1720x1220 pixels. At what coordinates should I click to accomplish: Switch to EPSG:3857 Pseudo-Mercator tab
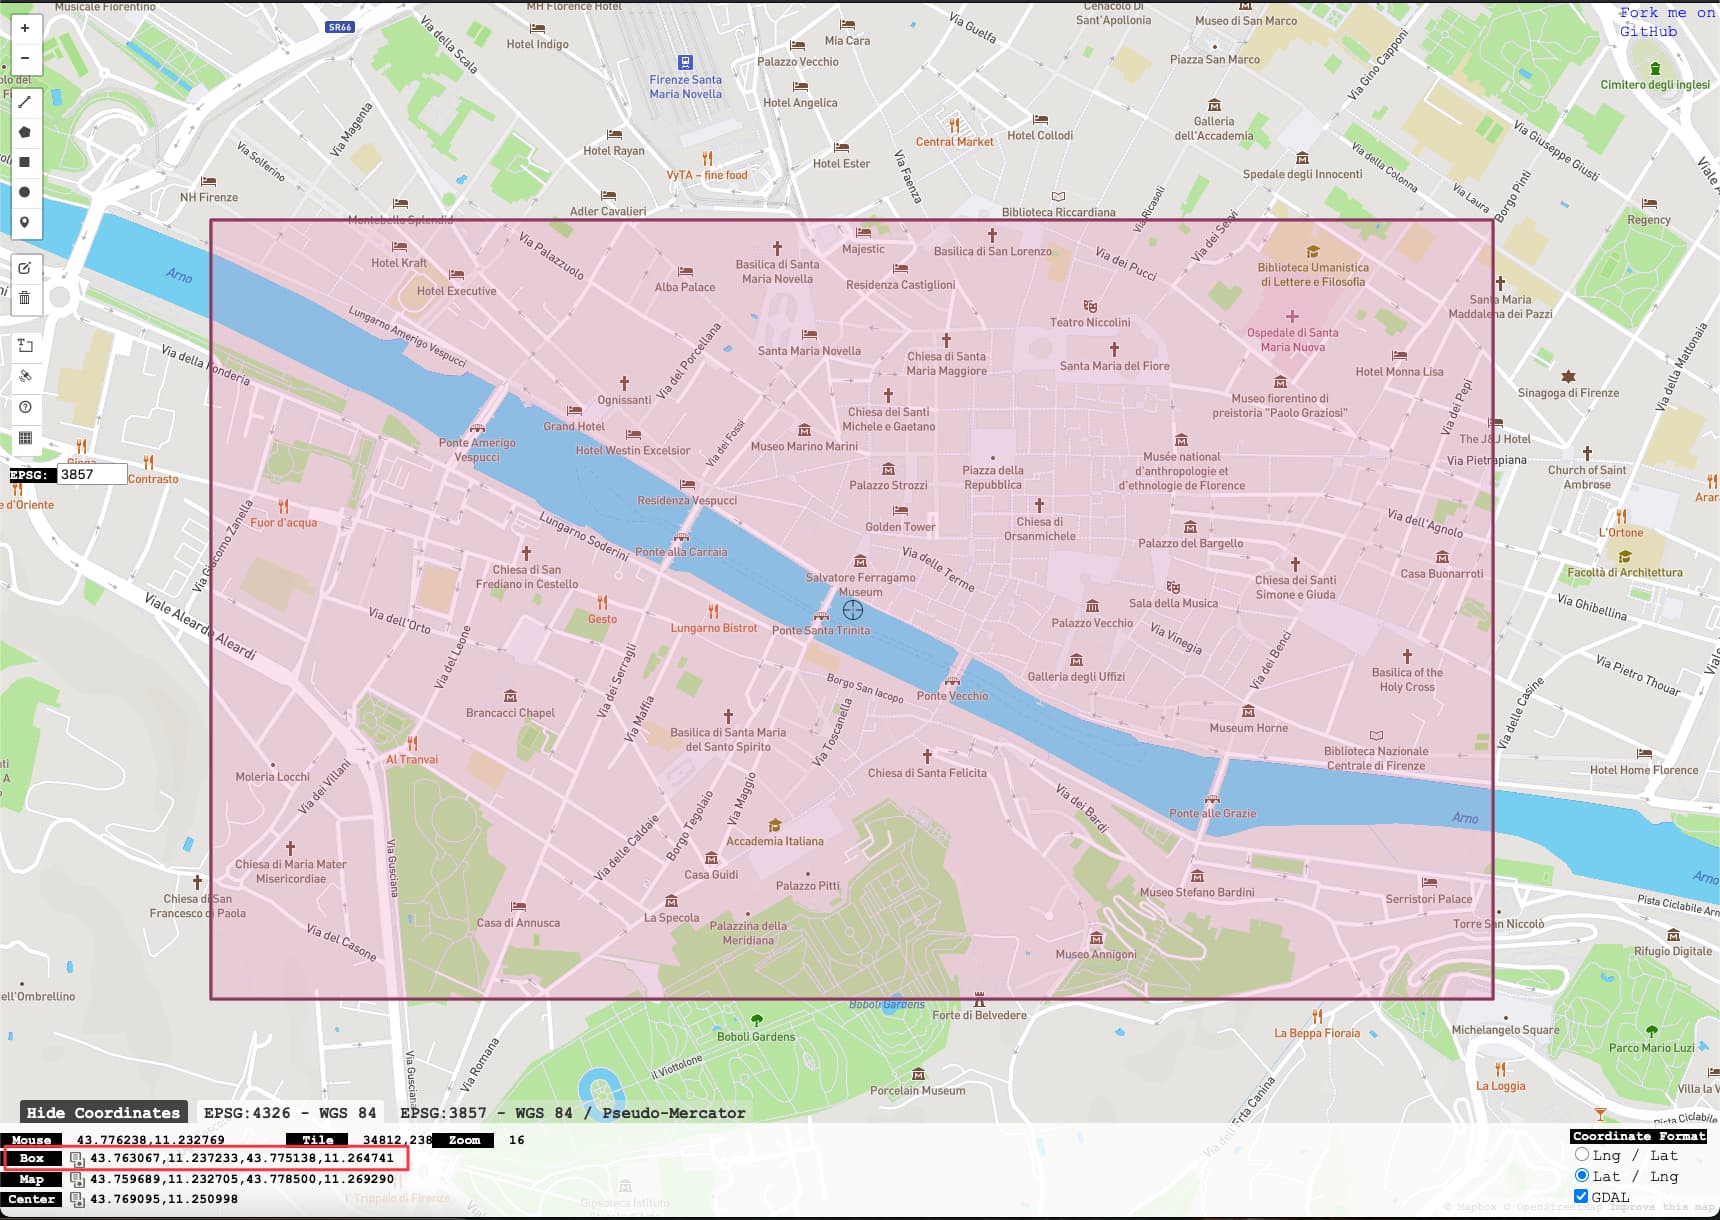click(572, 1113)
